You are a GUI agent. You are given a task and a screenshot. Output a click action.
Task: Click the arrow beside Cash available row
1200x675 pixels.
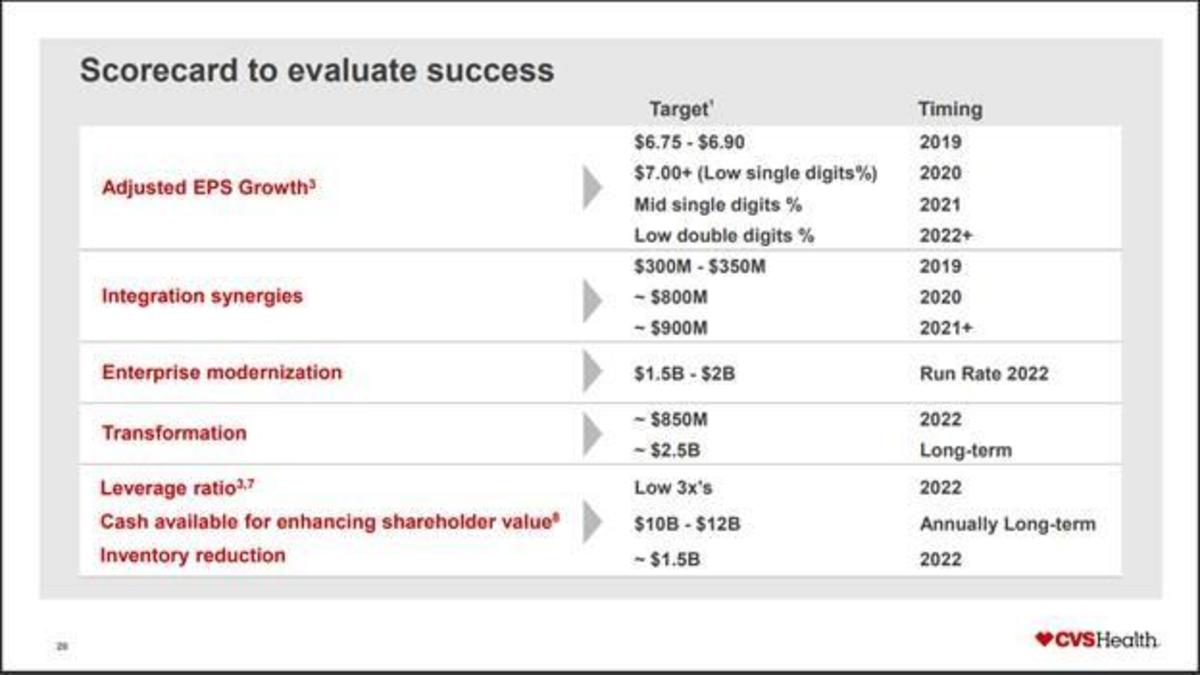pos(592,522)
